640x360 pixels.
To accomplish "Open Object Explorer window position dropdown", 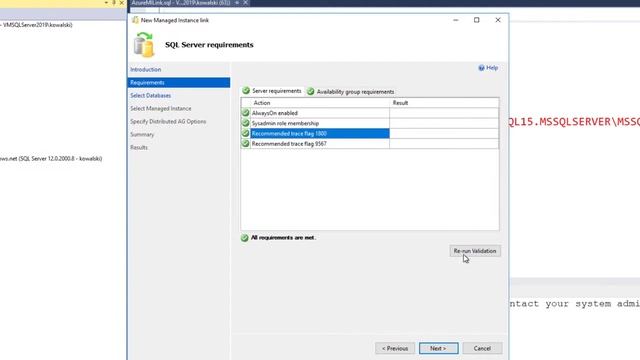I will (106, 3).
